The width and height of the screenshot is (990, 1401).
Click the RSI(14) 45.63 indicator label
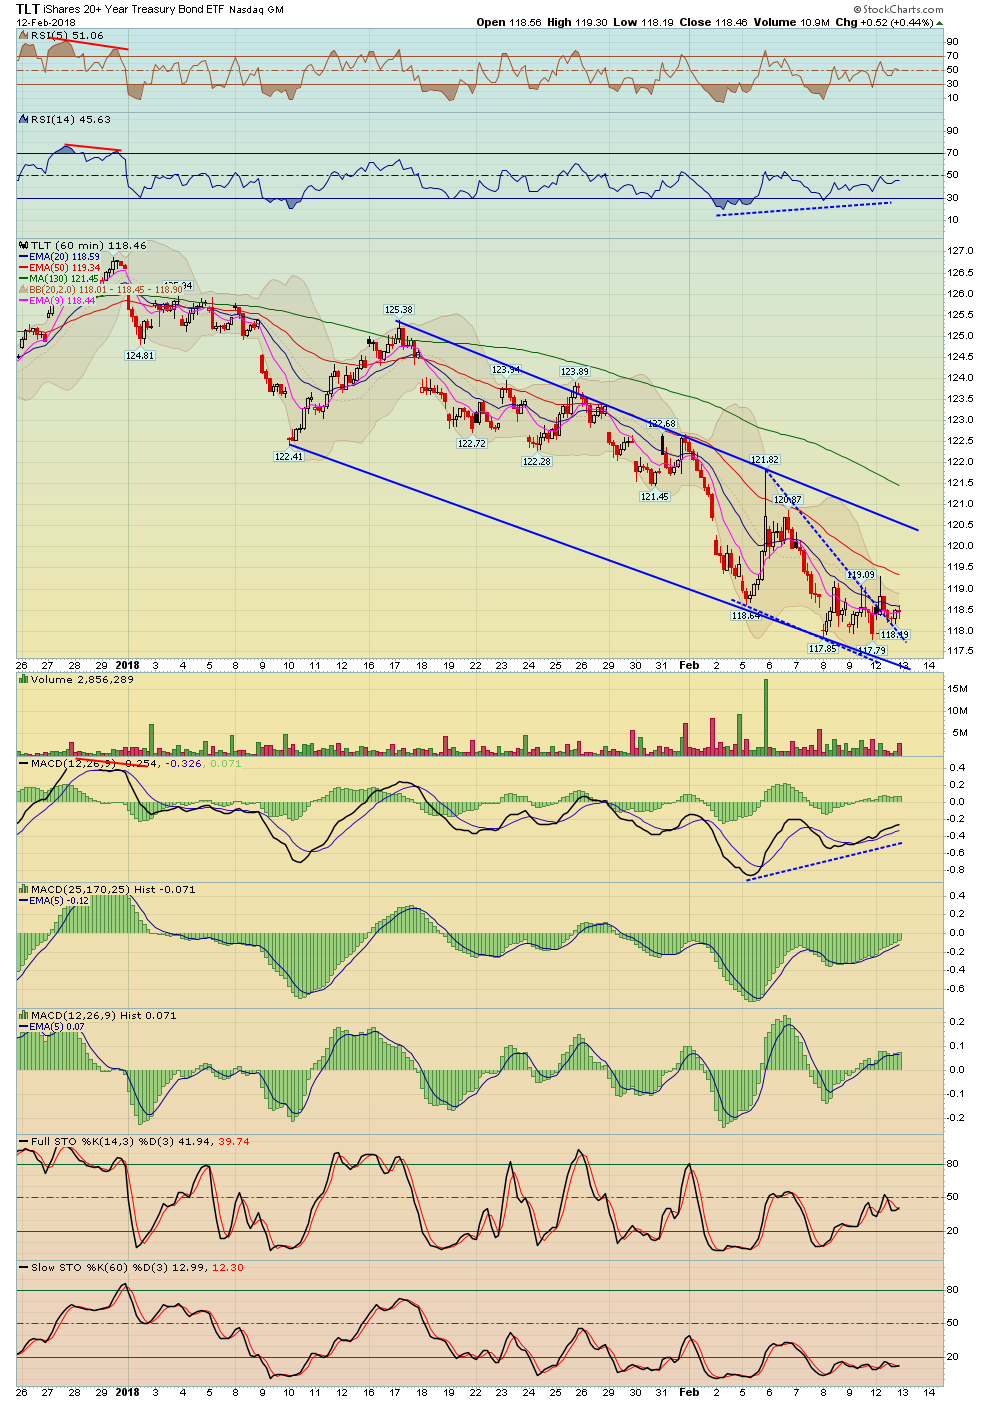(70, 119)
